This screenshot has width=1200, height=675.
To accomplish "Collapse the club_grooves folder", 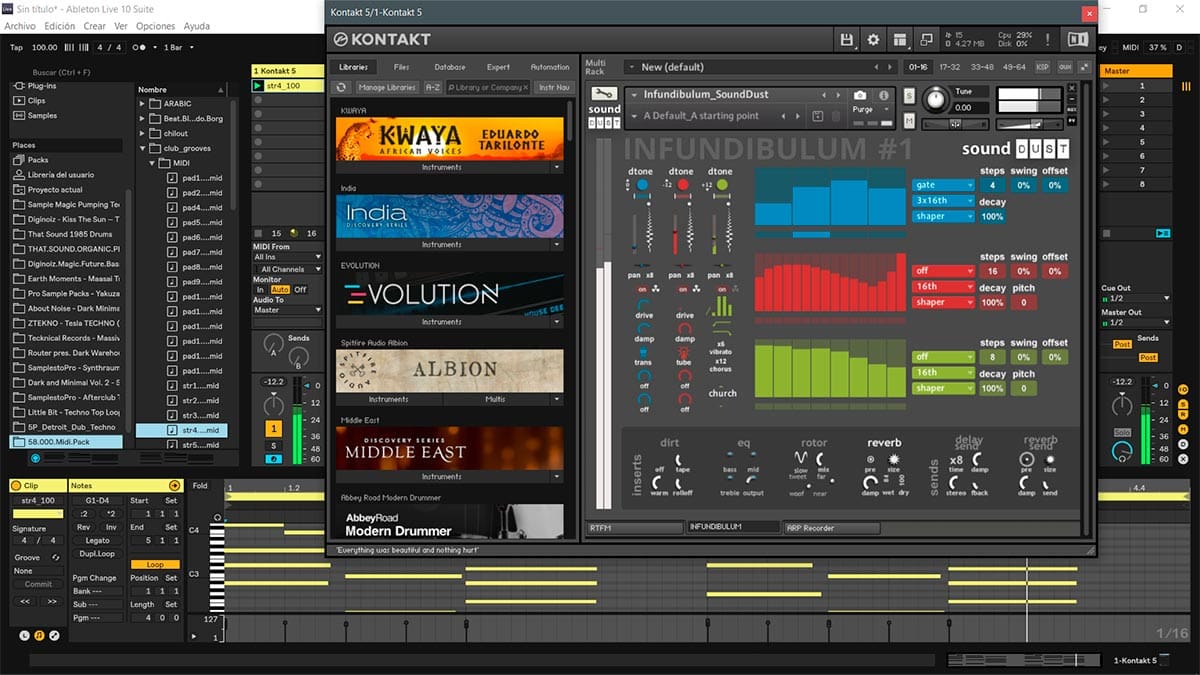I will point(142,148).
